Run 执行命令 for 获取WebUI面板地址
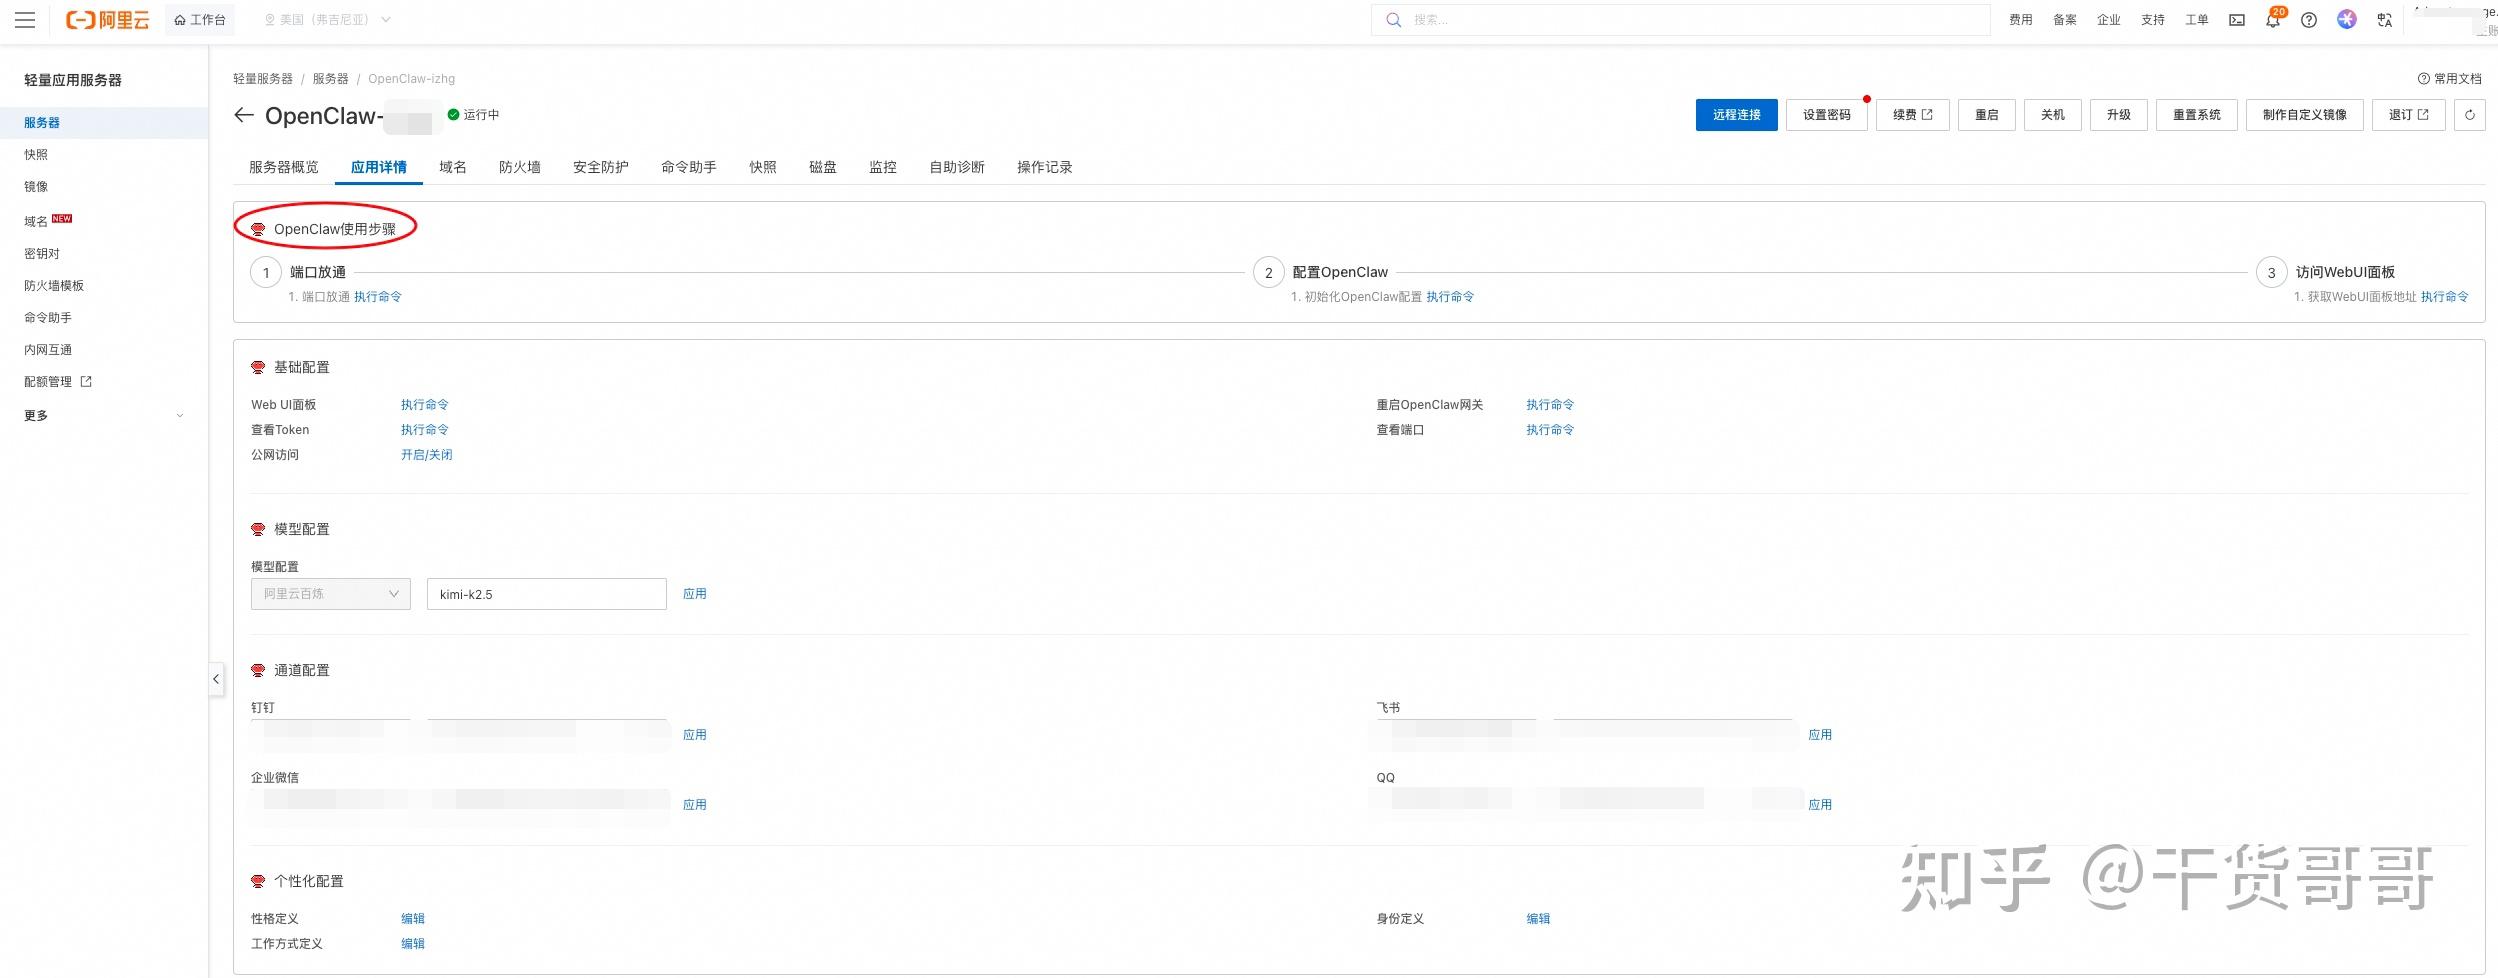The height and width of the screenshot is (978, 2498). 2445,297
